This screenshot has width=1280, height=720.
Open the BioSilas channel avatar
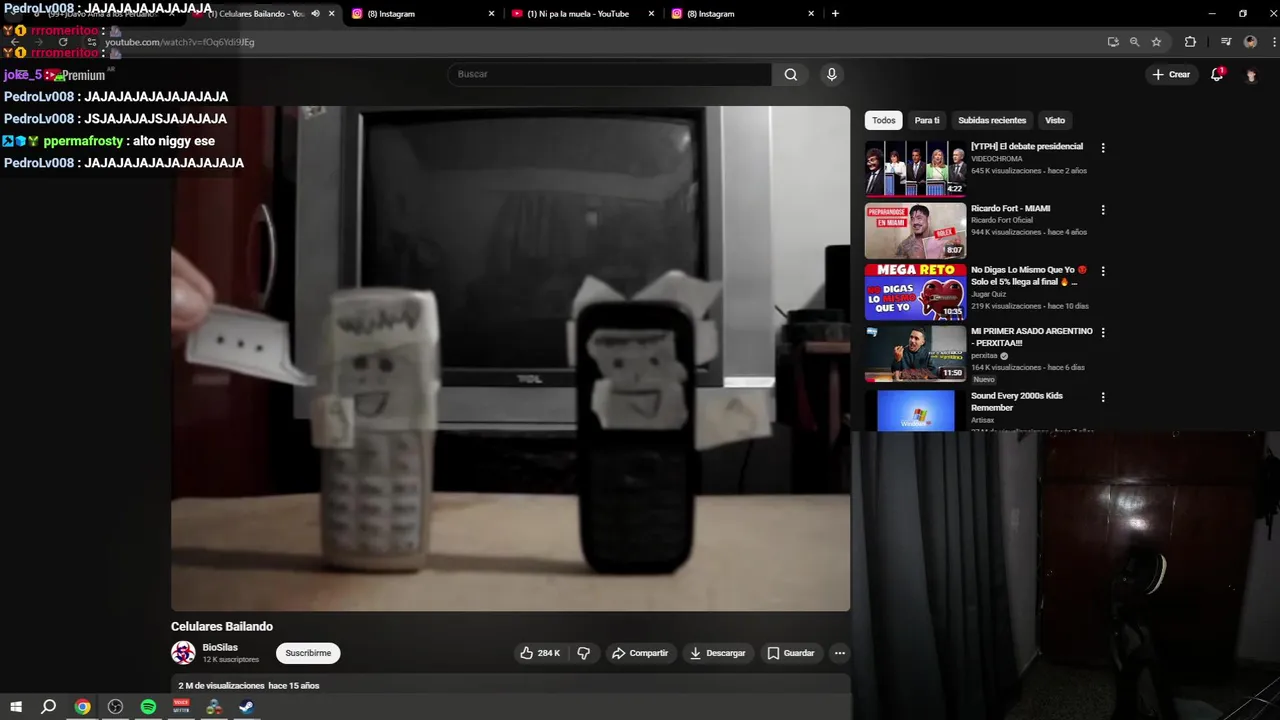(183, 653)
